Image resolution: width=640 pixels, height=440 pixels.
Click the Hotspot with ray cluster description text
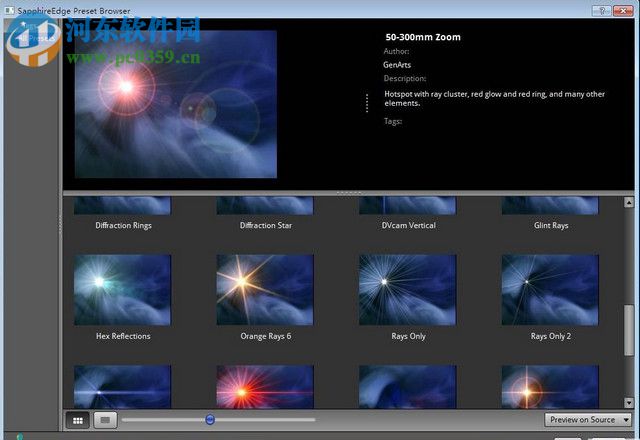click(494, 98)
